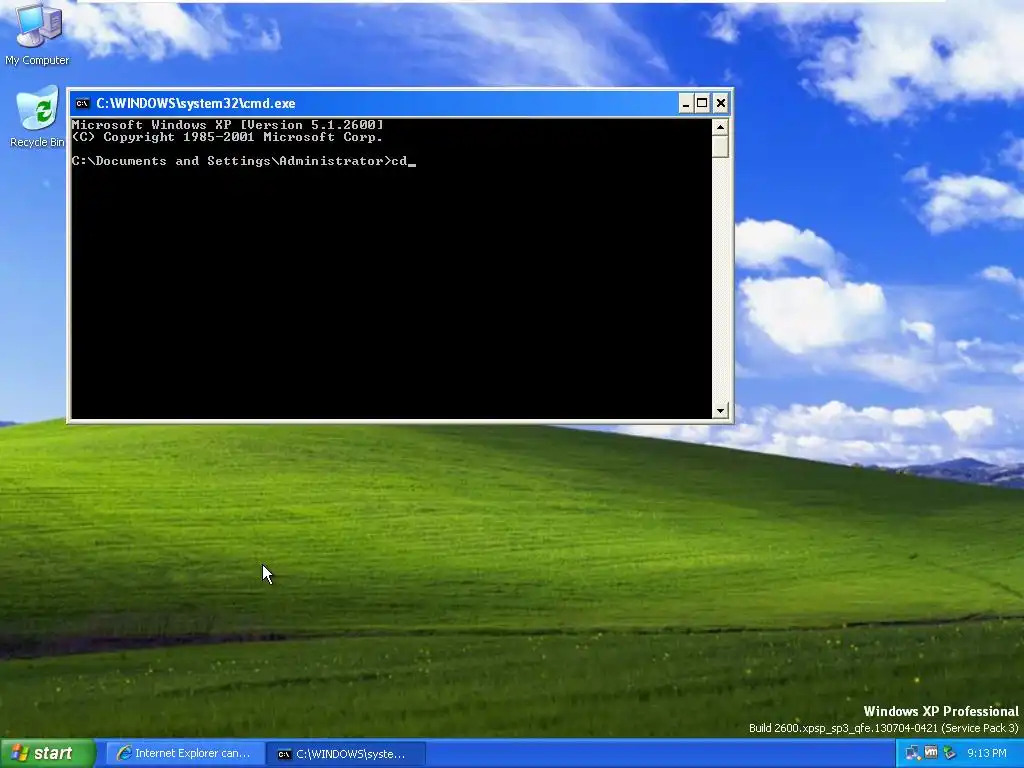Viewport: 1024px width, 768px height.
Task: Click the 9:13 PM system clock
Action: pyautogui.click(x=987, y=753)
